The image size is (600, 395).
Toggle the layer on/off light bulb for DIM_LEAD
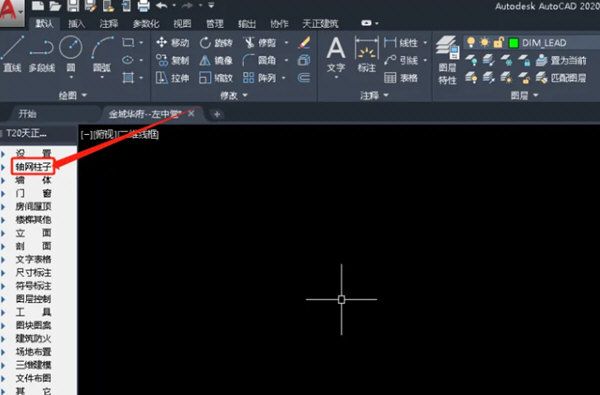pyautogui.click(x=471, y=42)
